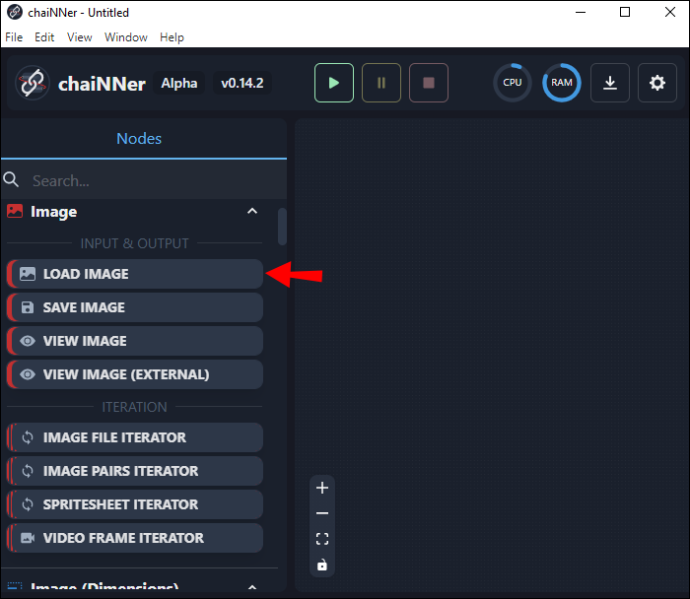
Task: Select the View Image node
Action: pos(135,341)
